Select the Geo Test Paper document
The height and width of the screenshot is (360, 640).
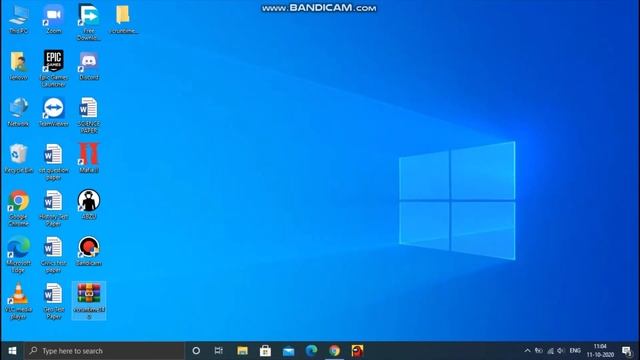tap(53, 301)
